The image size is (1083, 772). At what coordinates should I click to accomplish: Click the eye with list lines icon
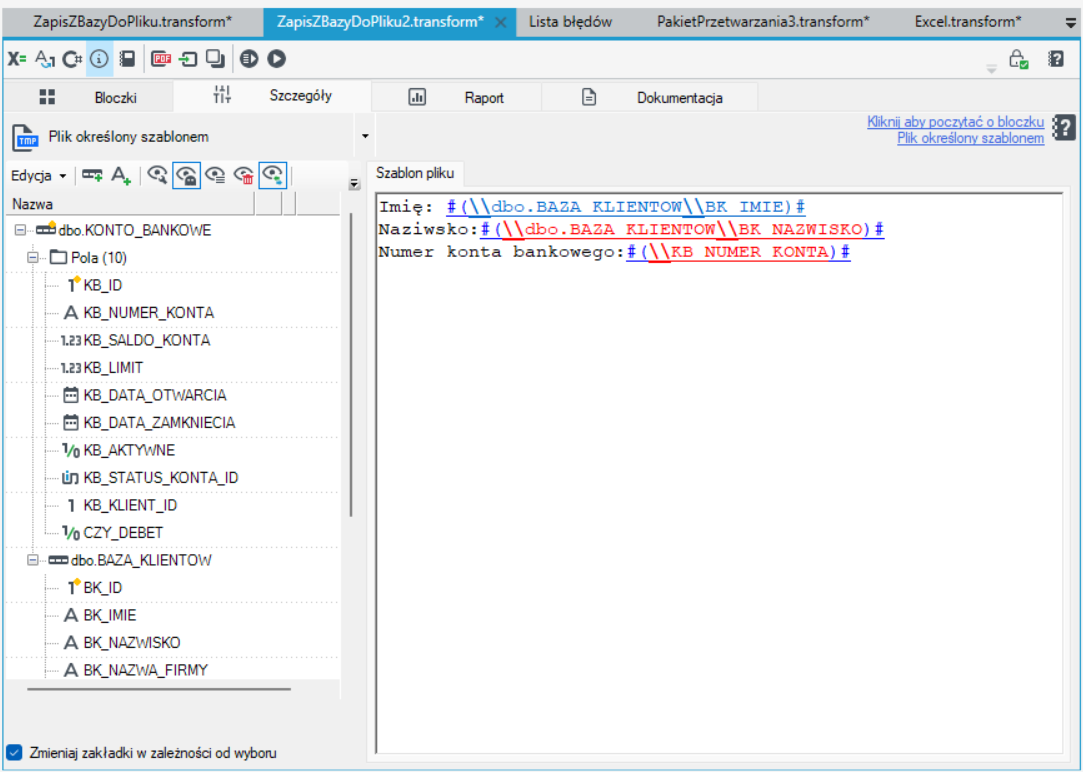(x=215, y=176)
